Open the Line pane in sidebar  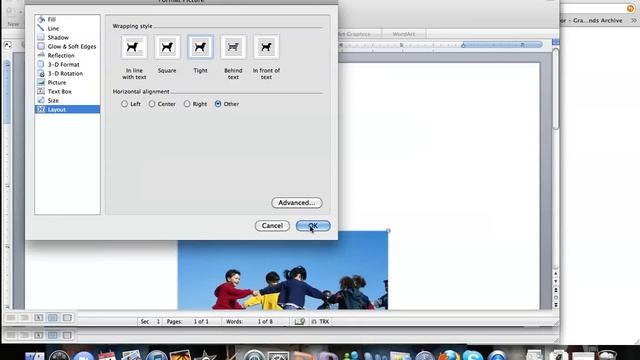pyautogui.click(x=67, y=28)
